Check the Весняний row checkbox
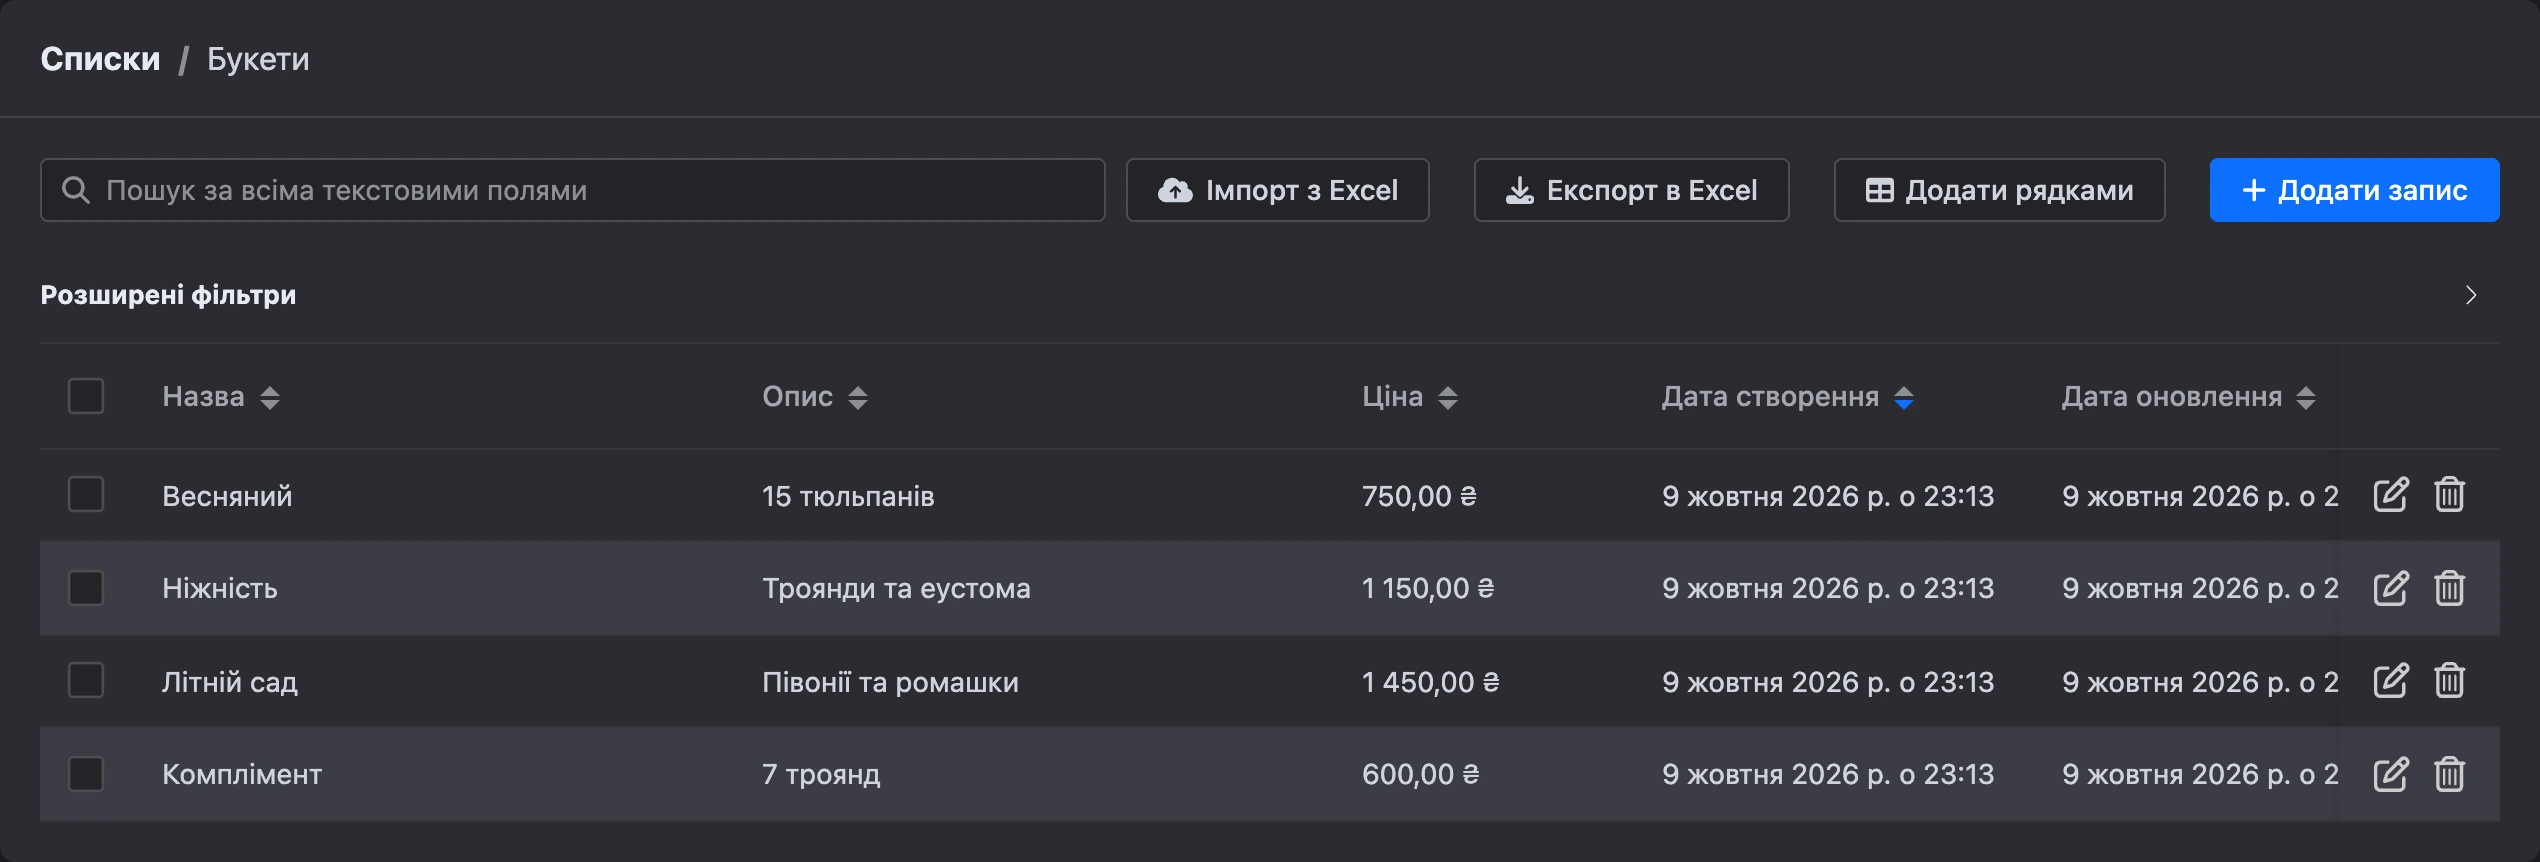The image size is (2540, 862). [x=86, y=494]
